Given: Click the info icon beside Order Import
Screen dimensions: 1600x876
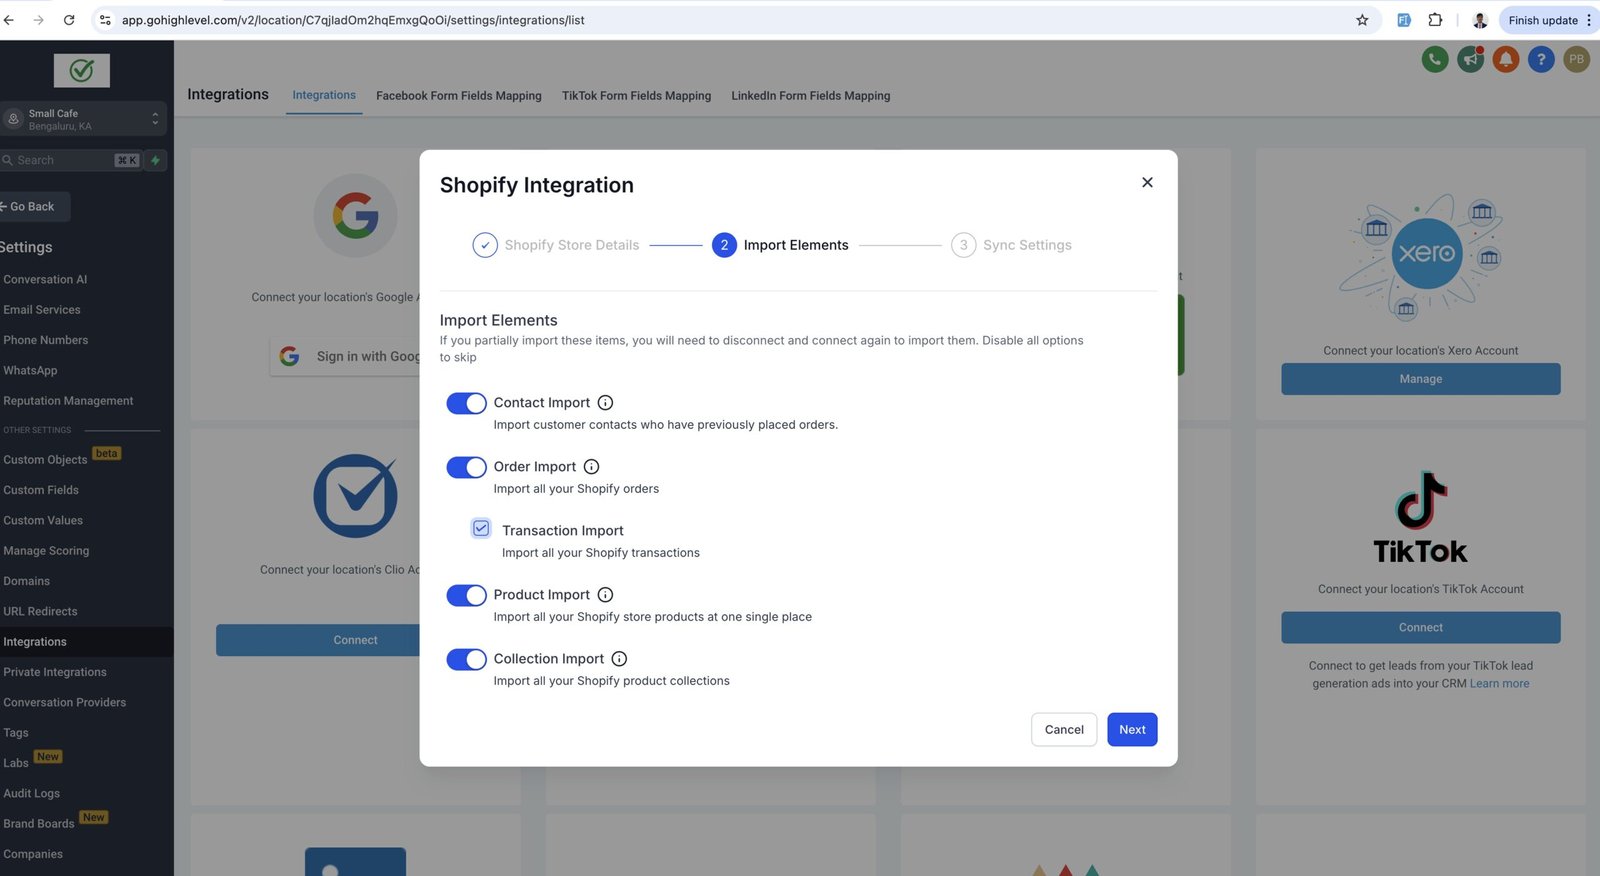Looking at the screenshot, I should pyautogui.click(x=591, y=467).
